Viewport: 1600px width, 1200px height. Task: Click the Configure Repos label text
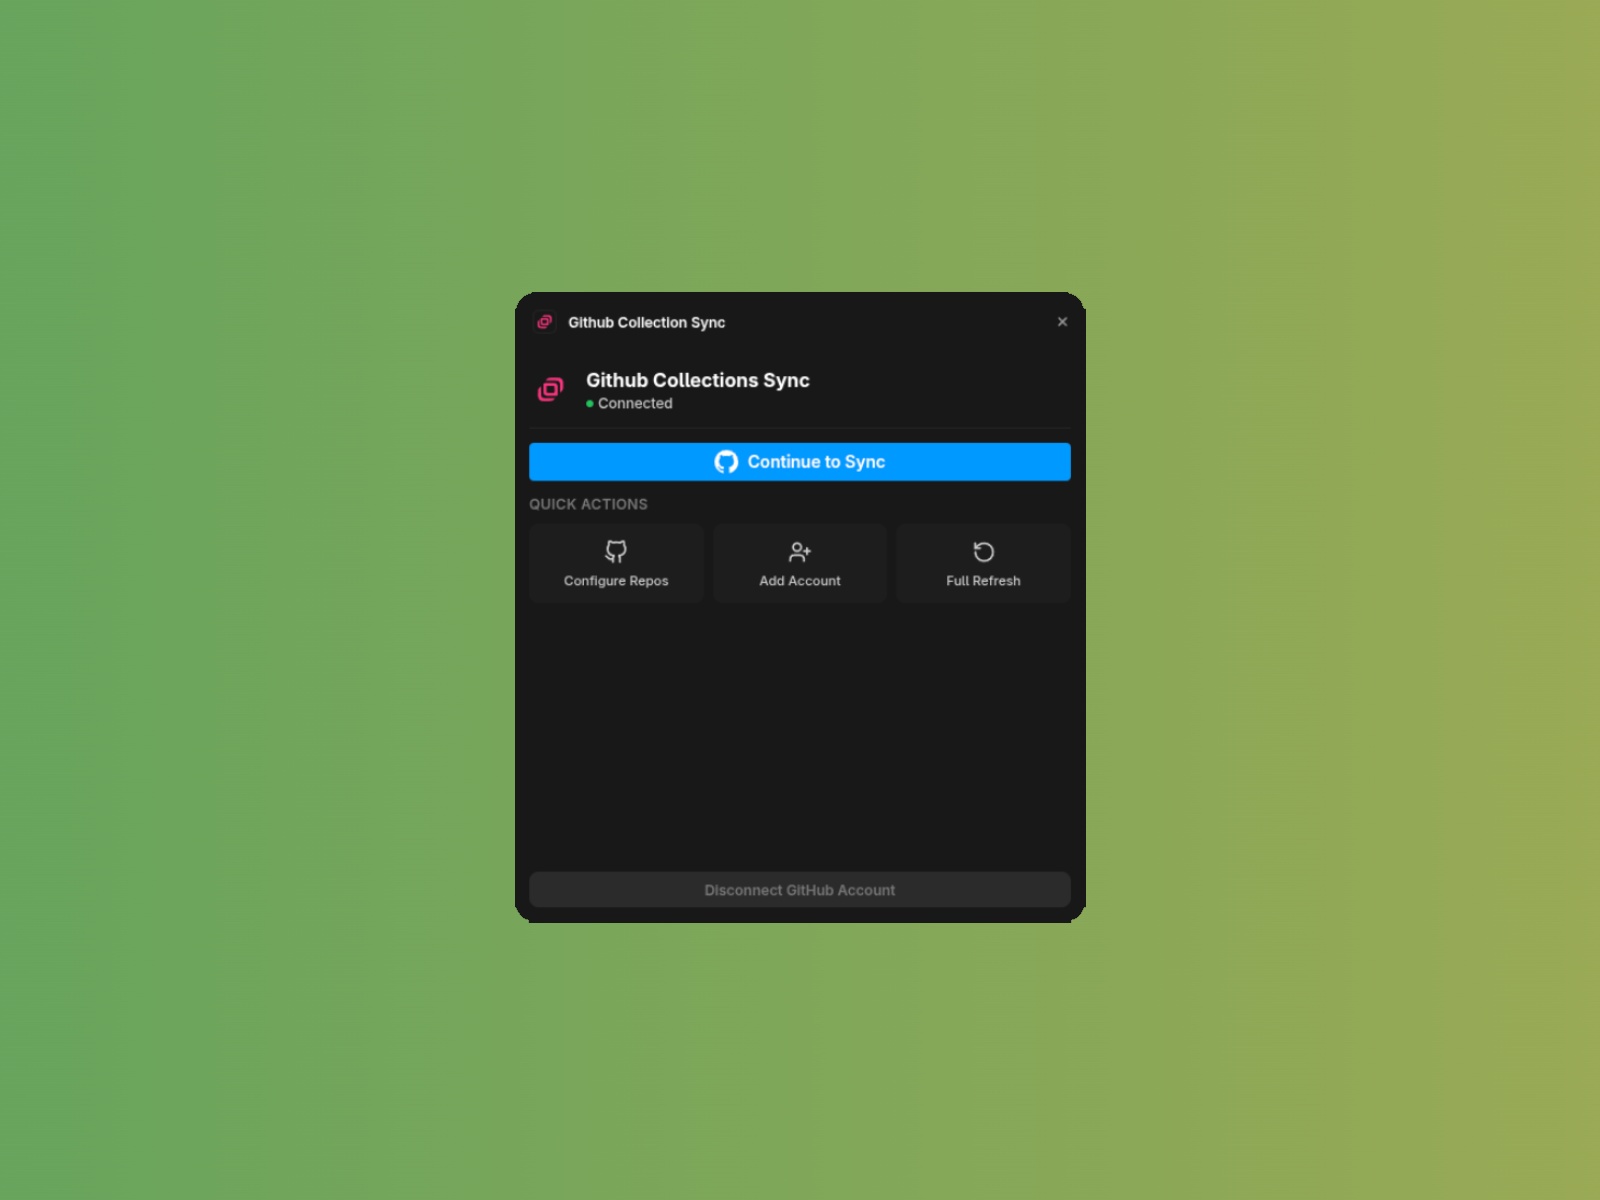click(616, 580)
